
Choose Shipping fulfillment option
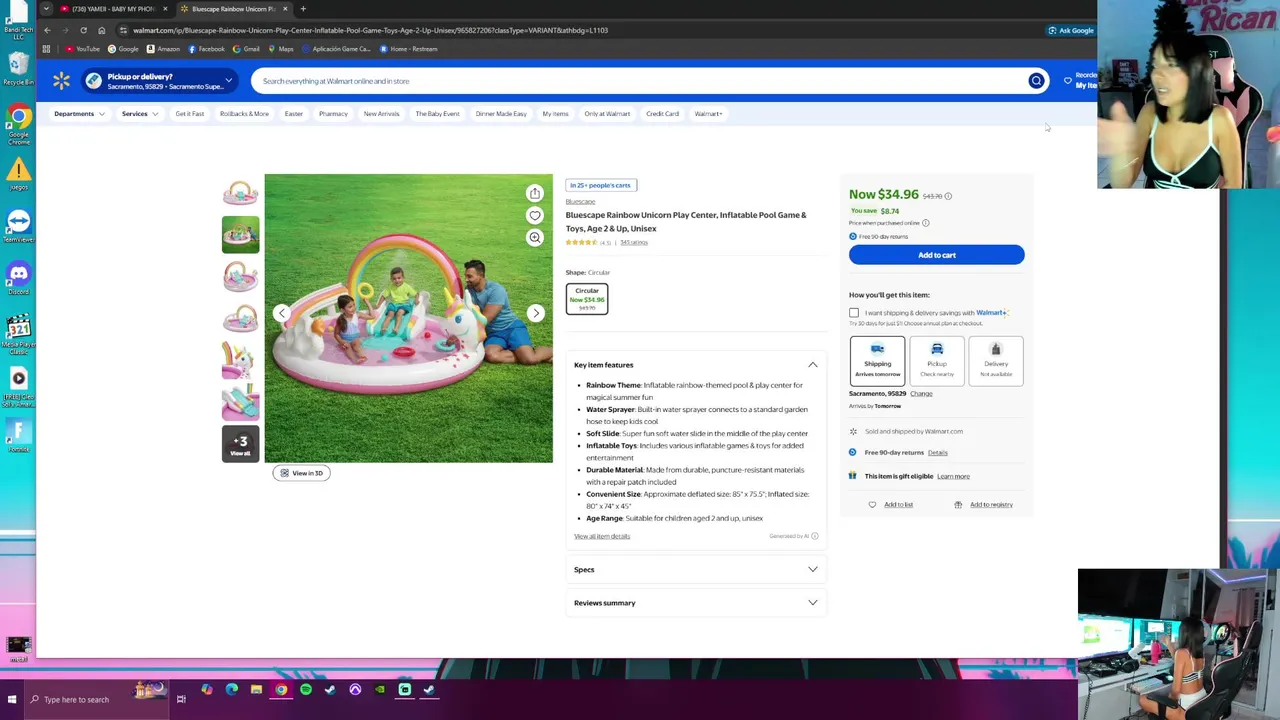(877, 361)
